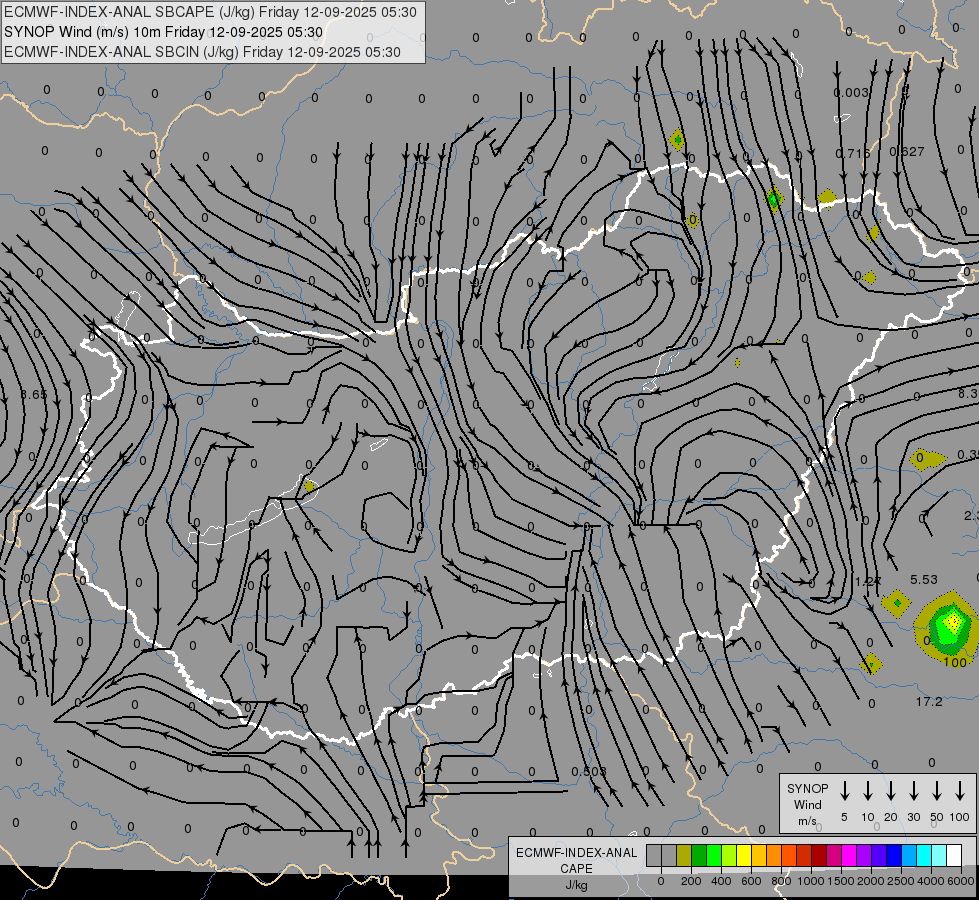Click the 'J/kg' unit label in the legend

[576, 885]
